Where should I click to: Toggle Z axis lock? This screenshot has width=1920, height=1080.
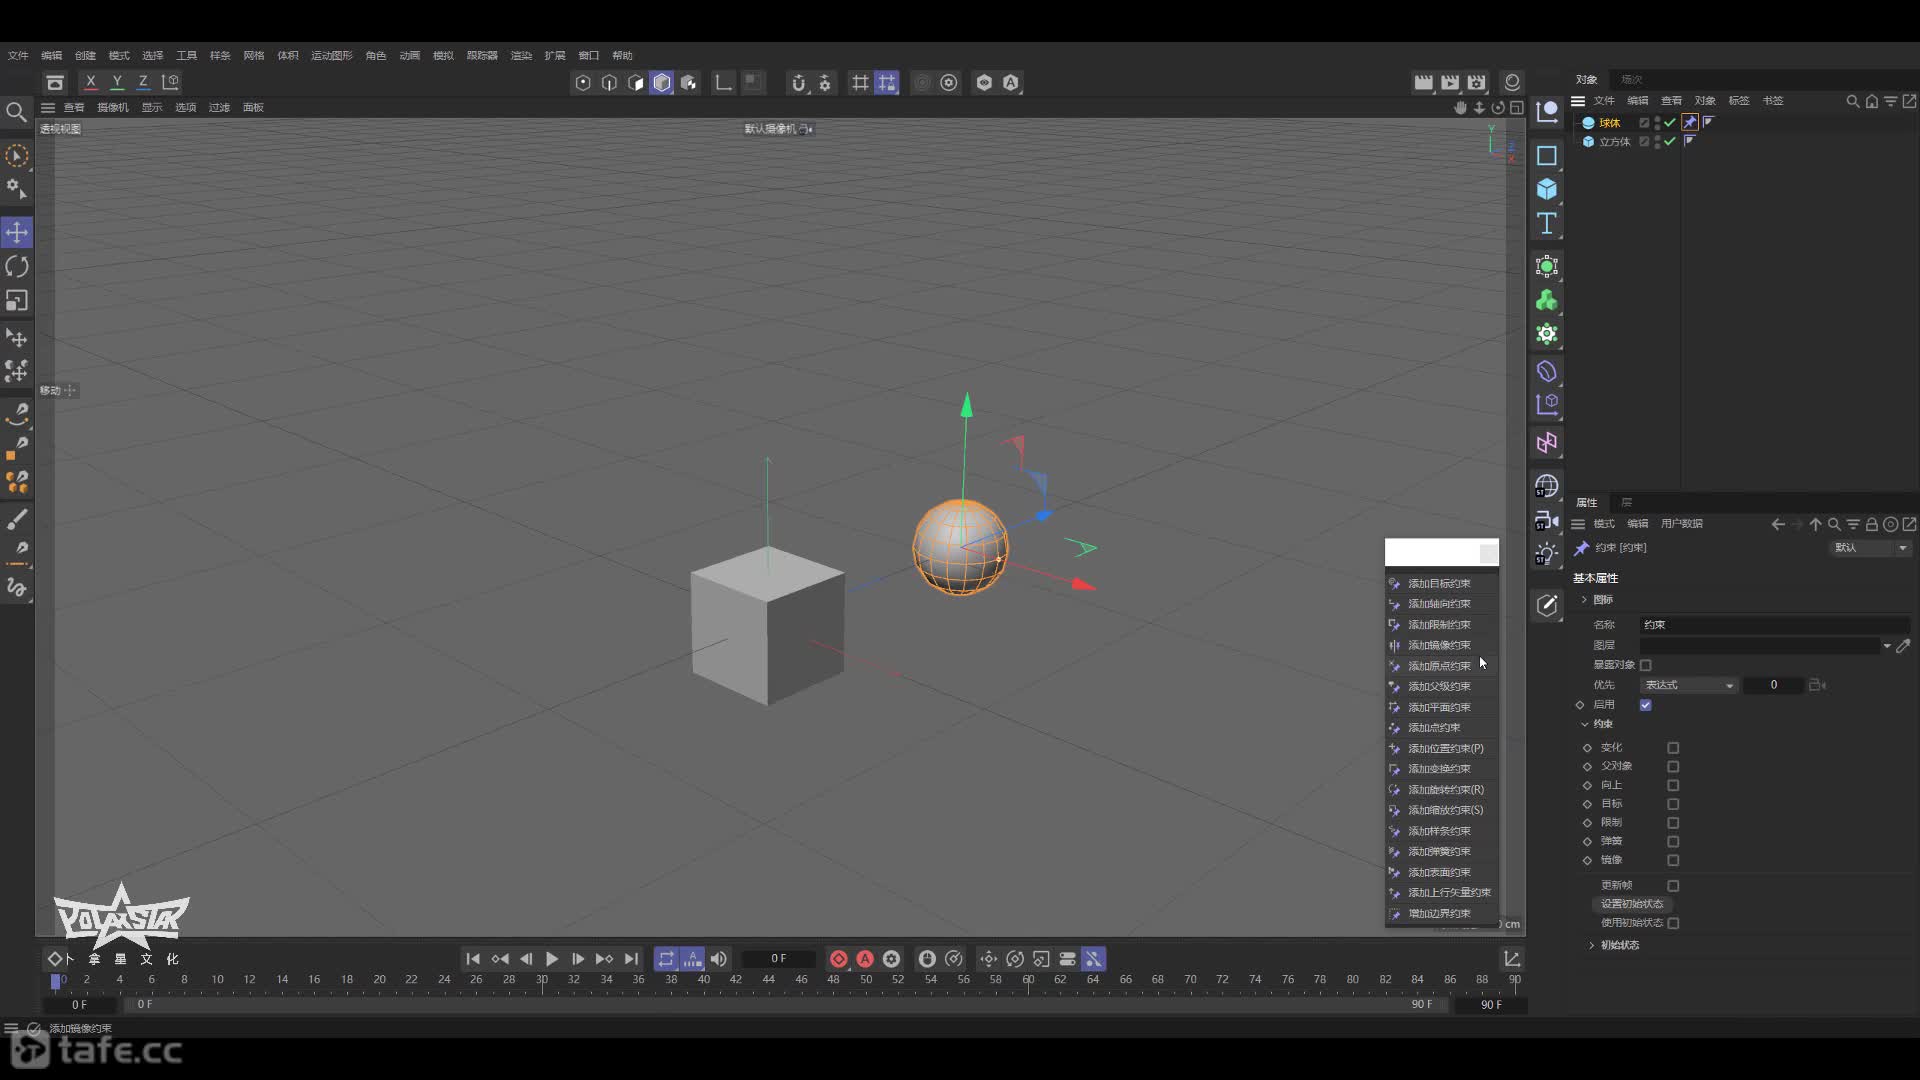tap(143, 82)
